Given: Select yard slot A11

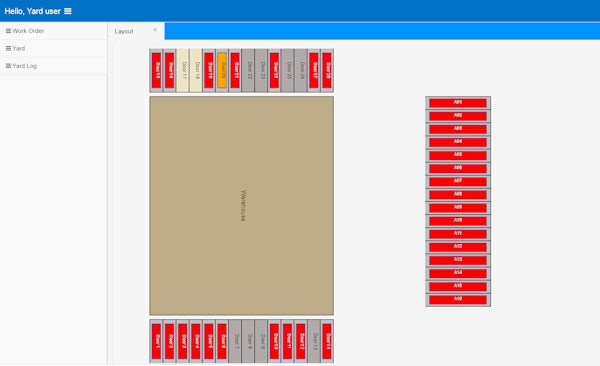Looking at the screenshot, I should point(458,234).
